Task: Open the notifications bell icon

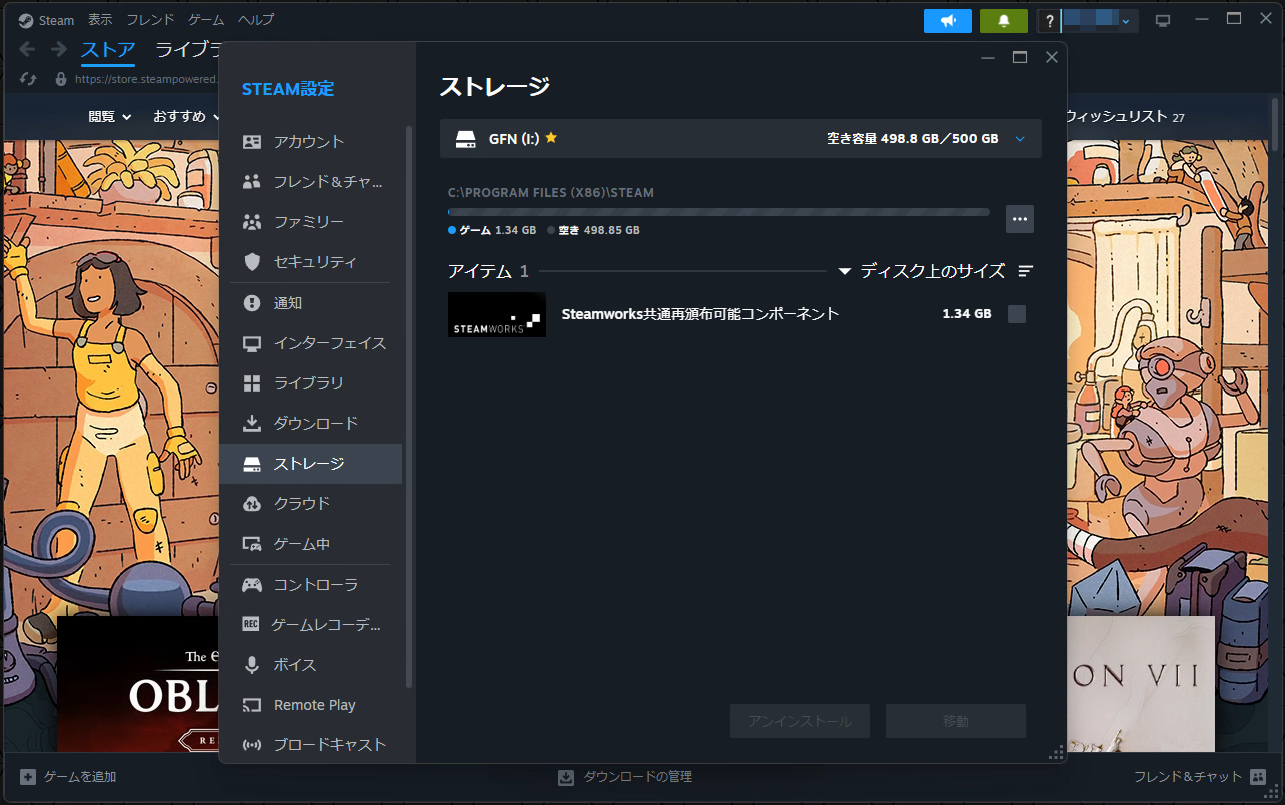Action: [x=1003, y=20]
